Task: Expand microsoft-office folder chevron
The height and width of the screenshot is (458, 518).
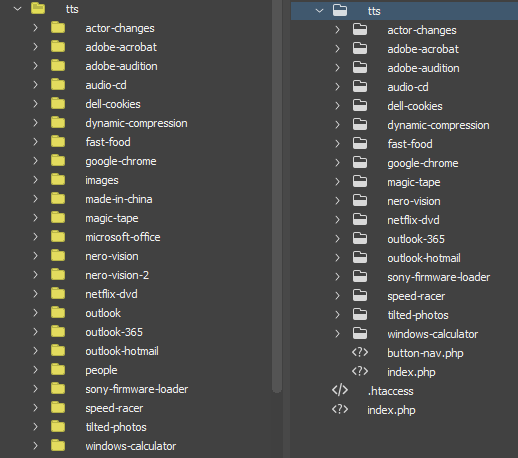Action: coord(35,237)
